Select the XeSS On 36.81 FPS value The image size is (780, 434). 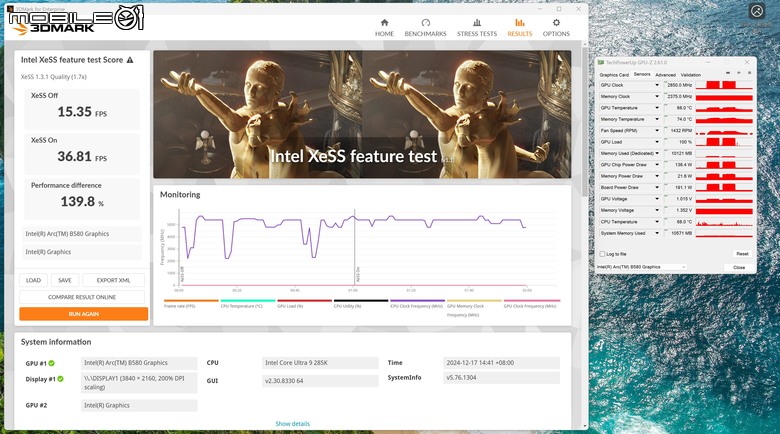[x=82, y=157]
